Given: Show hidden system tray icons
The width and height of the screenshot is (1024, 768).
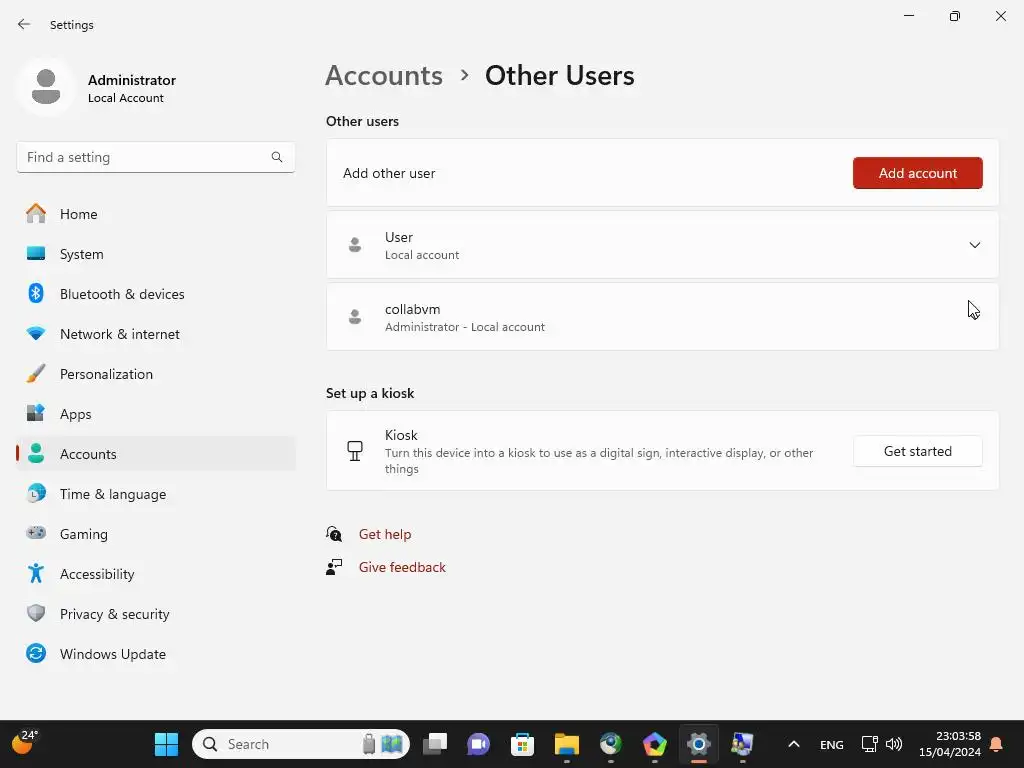Looking at the screenshot, I should tap(793, 744).
